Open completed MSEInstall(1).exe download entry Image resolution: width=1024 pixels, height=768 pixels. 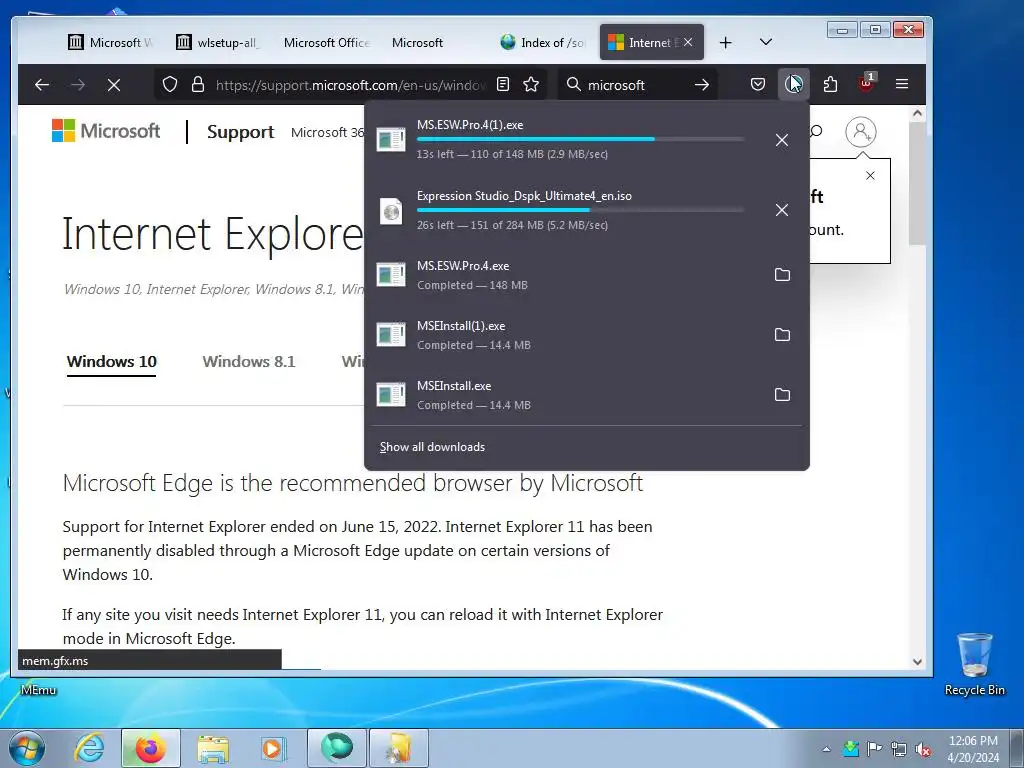tap(586, 335)
